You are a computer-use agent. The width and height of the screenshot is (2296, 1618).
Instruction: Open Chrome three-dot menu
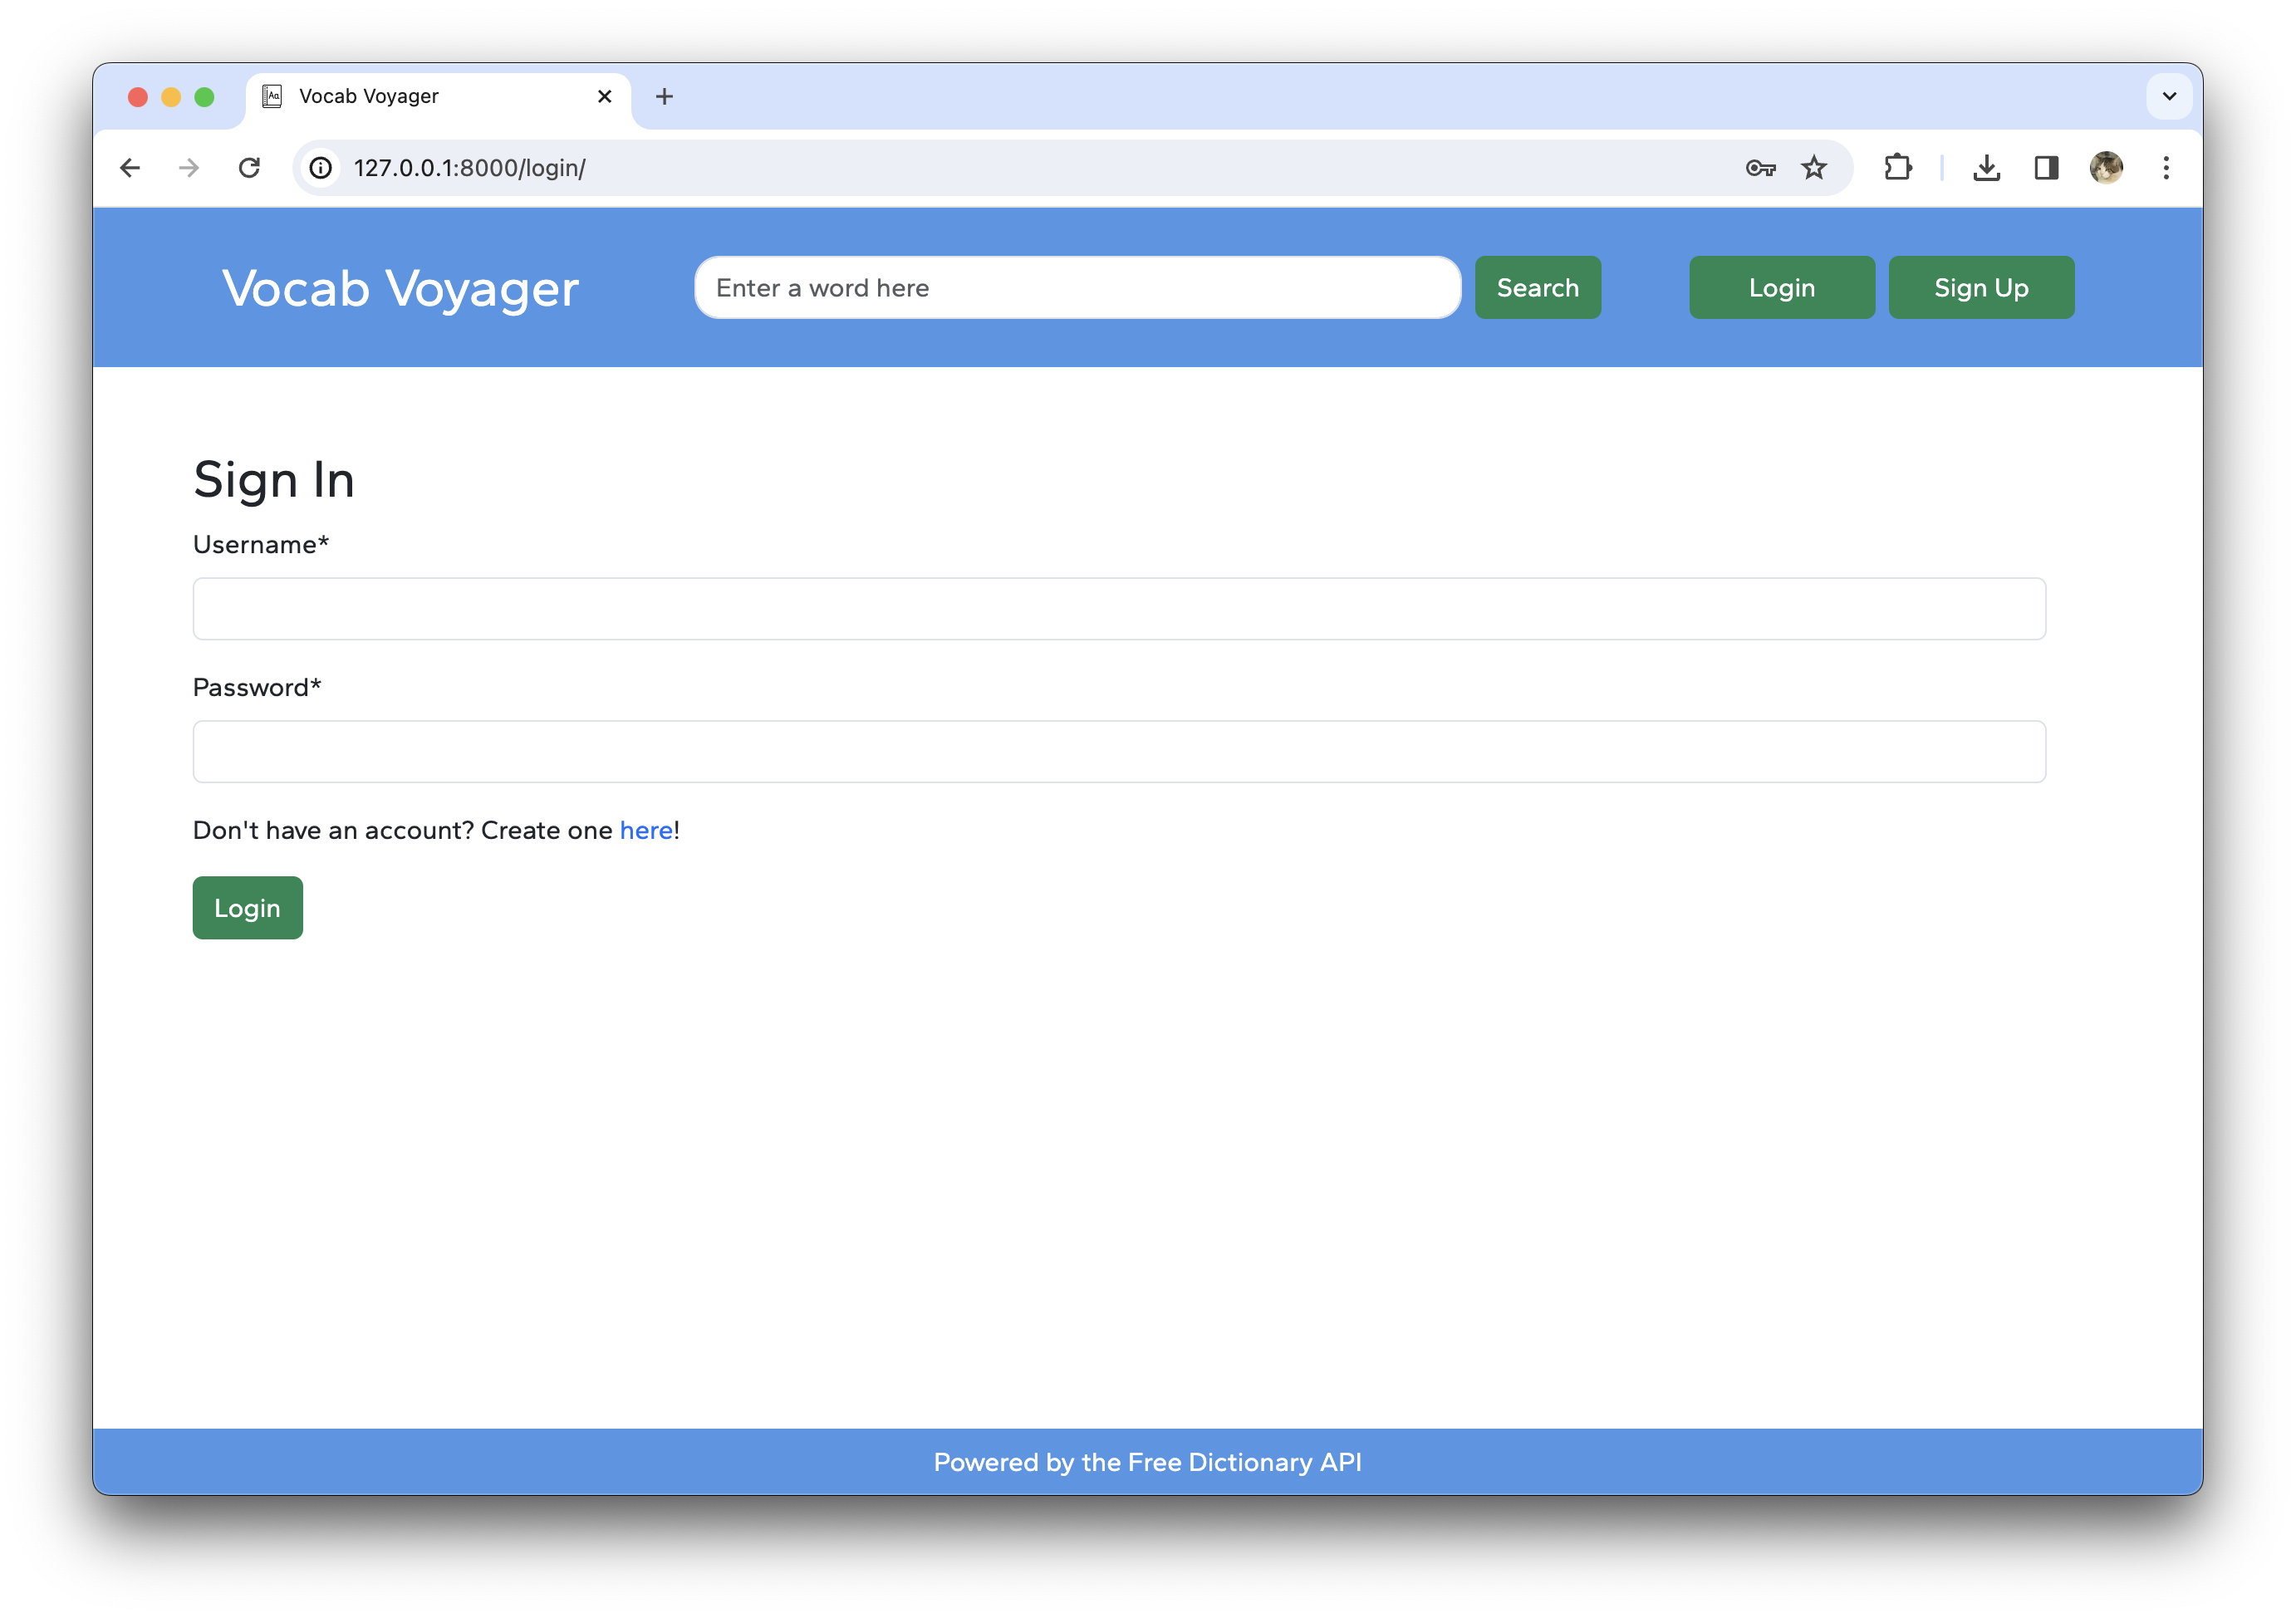pyautogui.click(x=2166, y=168)
